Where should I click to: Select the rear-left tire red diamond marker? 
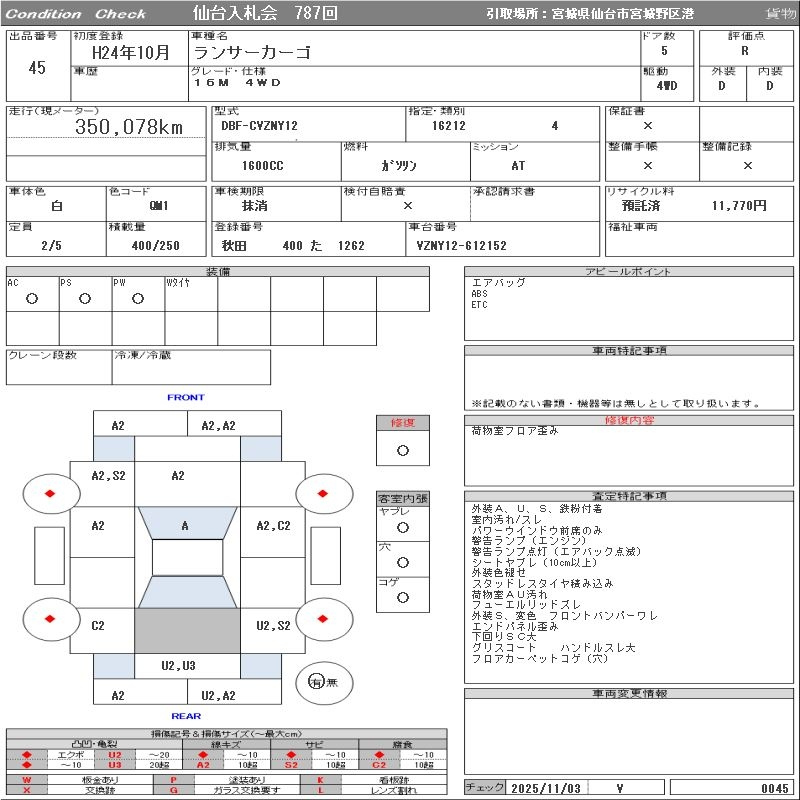(50, 620)
